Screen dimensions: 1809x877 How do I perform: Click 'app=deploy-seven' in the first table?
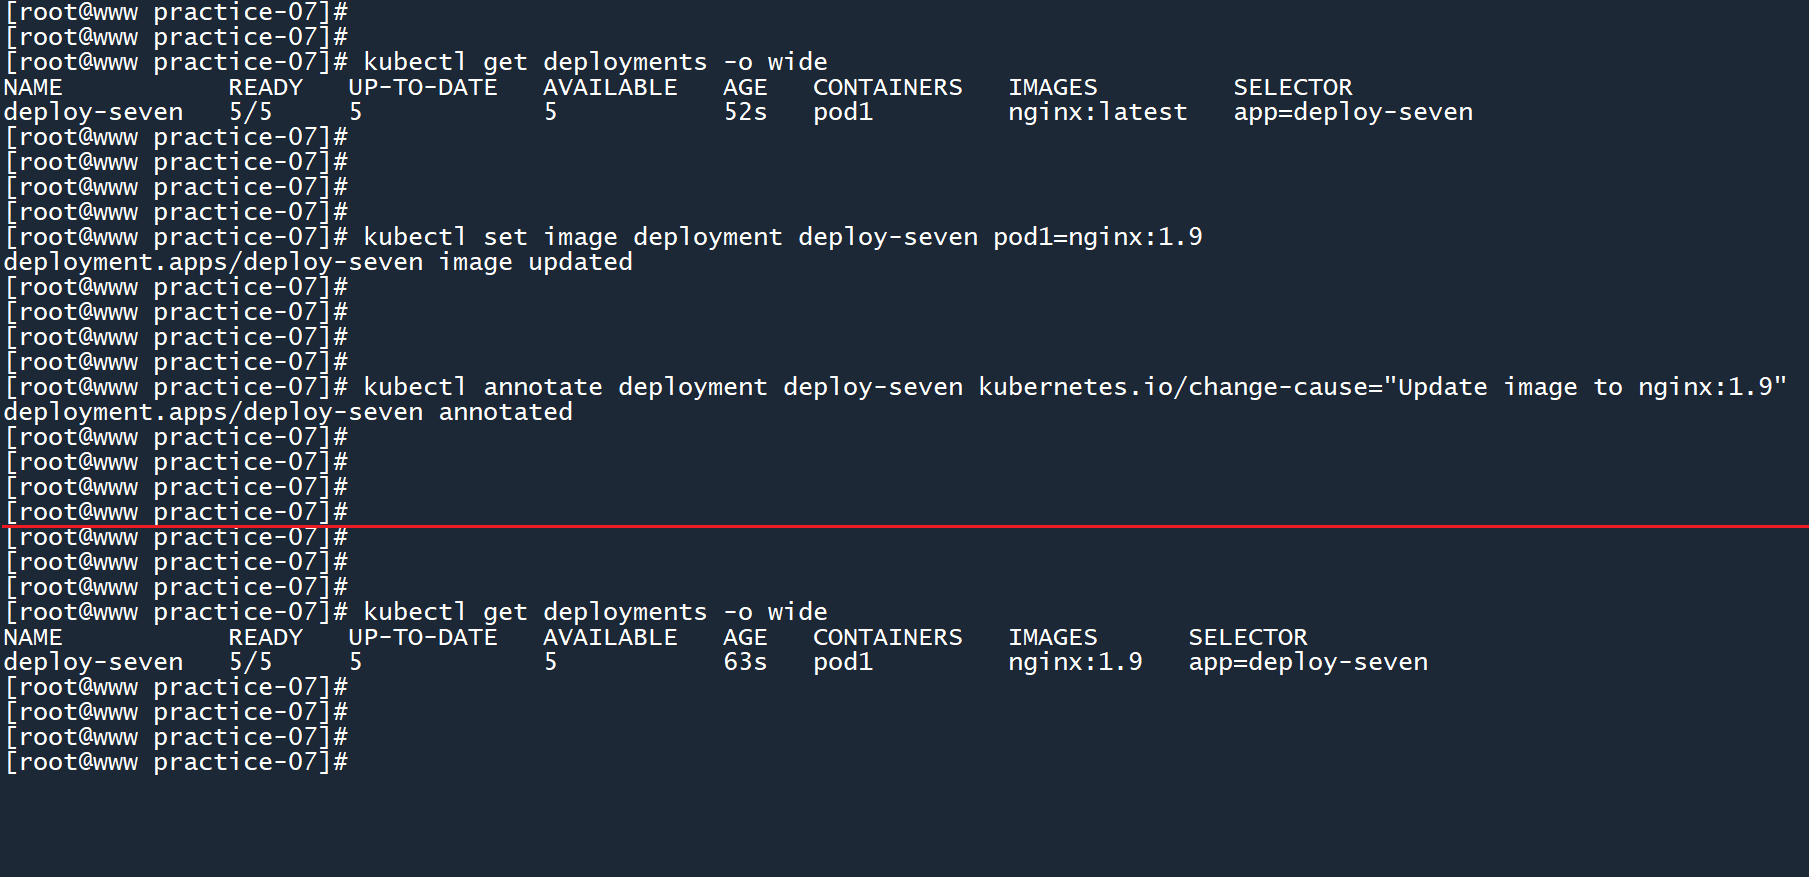[x=1353, y=112]
